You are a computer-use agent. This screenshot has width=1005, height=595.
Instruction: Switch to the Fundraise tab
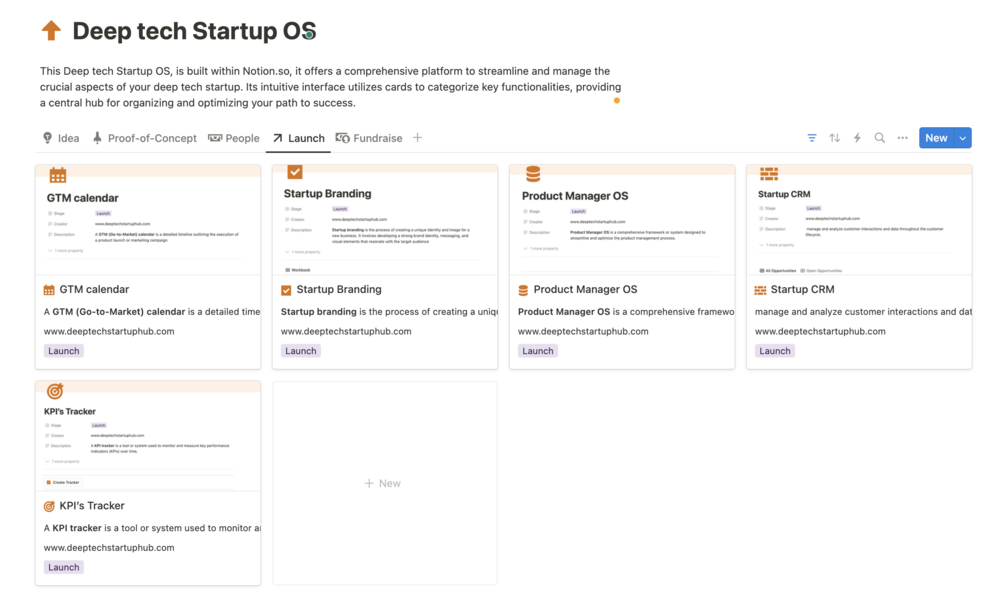pos(369,138)
